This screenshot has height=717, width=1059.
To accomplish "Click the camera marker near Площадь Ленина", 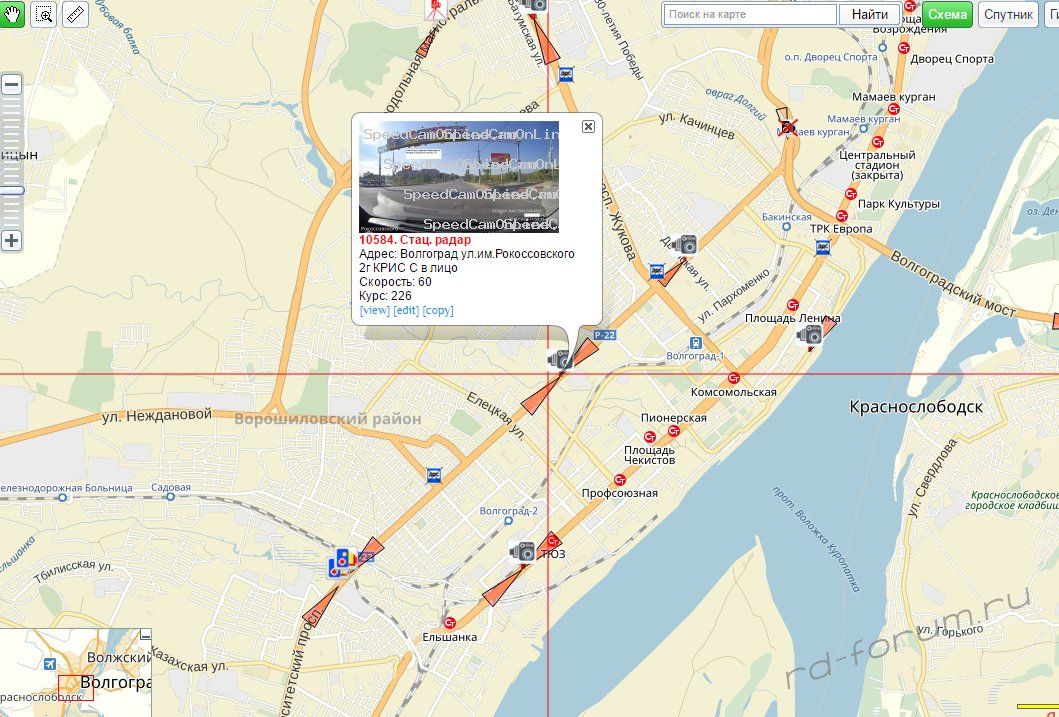I will pos(808,334).
